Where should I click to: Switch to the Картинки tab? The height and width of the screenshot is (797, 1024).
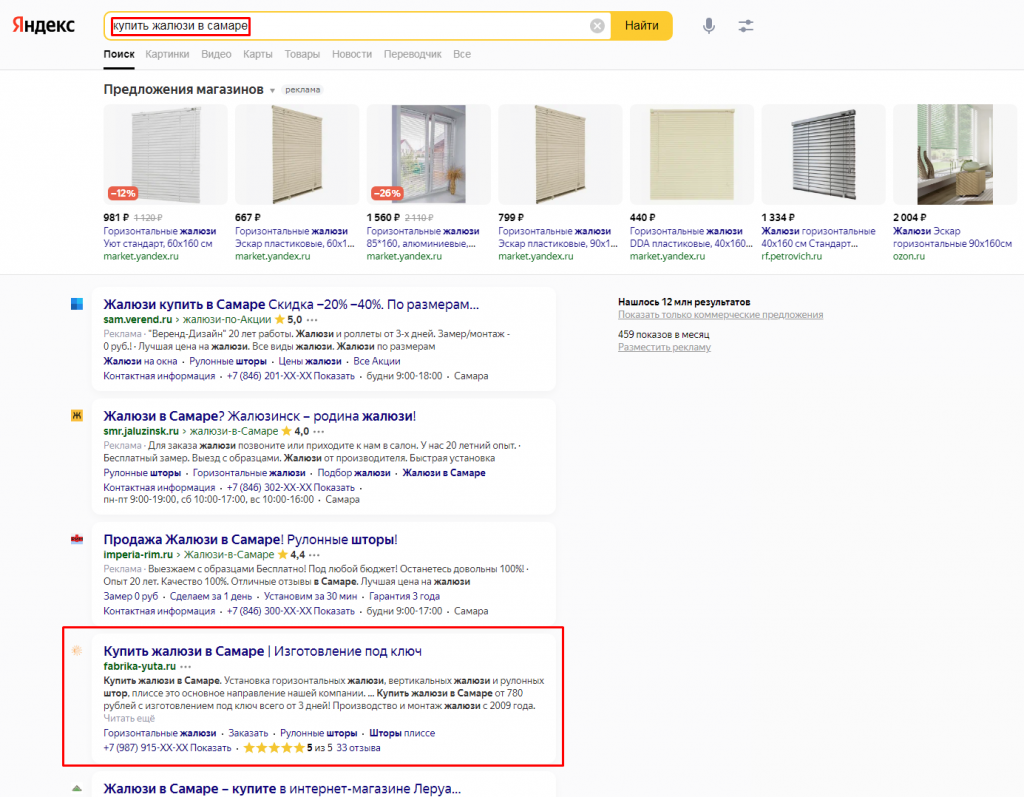167,54
